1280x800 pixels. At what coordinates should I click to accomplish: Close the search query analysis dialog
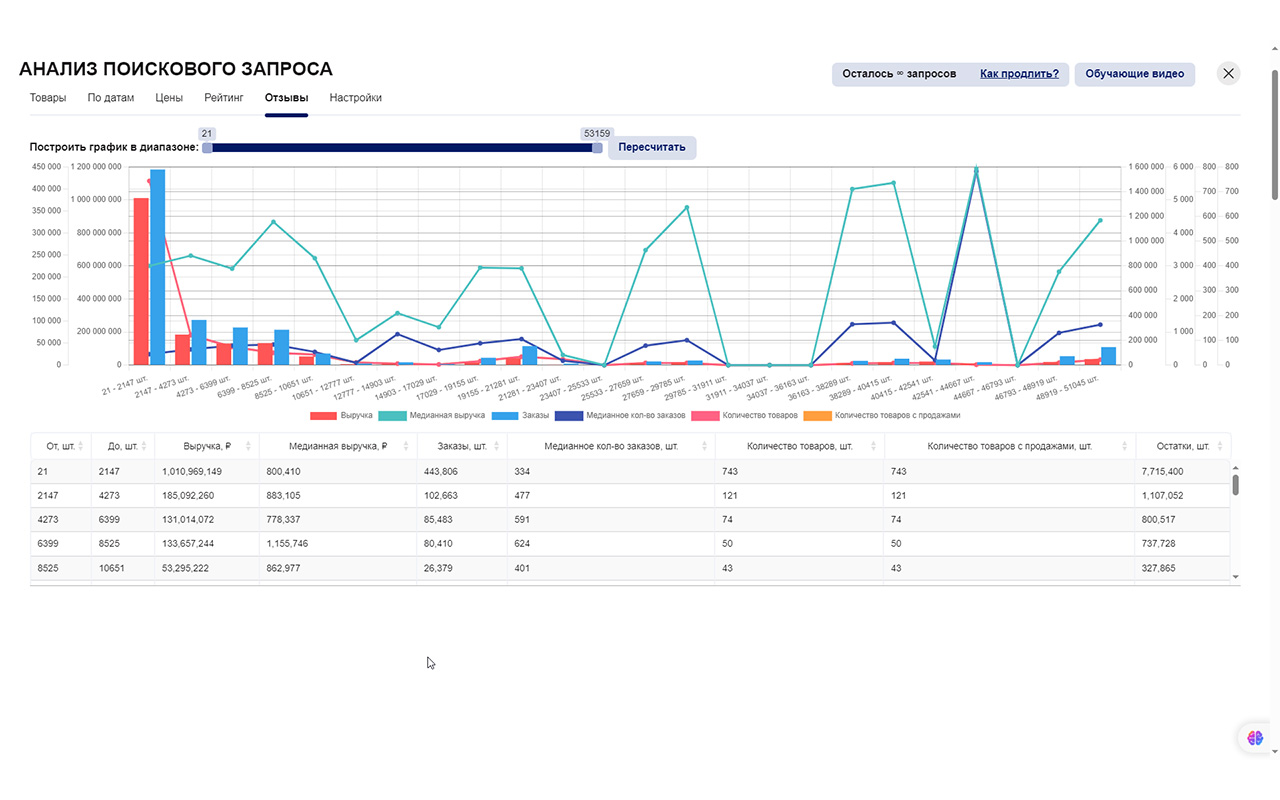[x=1229, y=73]
